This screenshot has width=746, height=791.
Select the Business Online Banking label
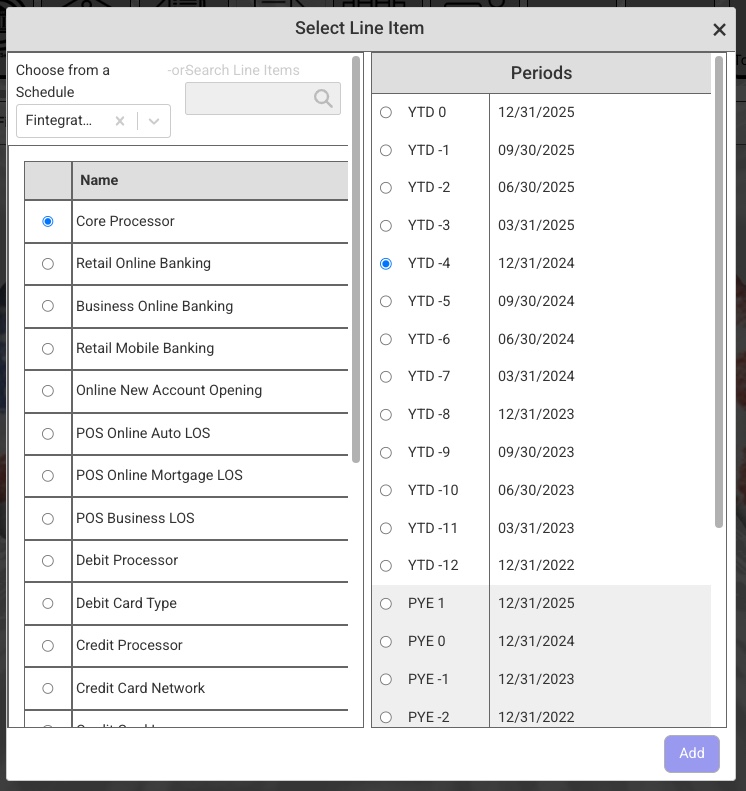click(x=154, y=306)
